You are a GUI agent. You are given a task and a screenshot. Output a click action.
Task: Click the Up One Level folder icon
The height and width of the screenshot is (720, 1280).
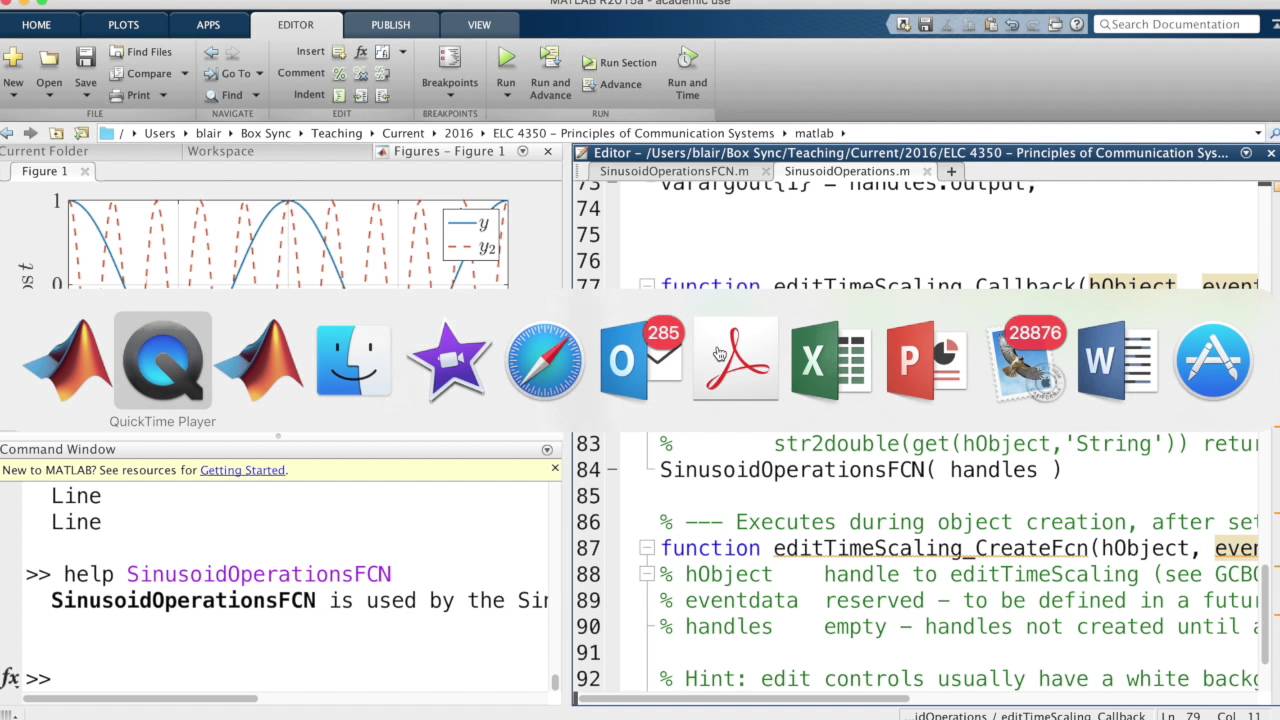point(56,133)
